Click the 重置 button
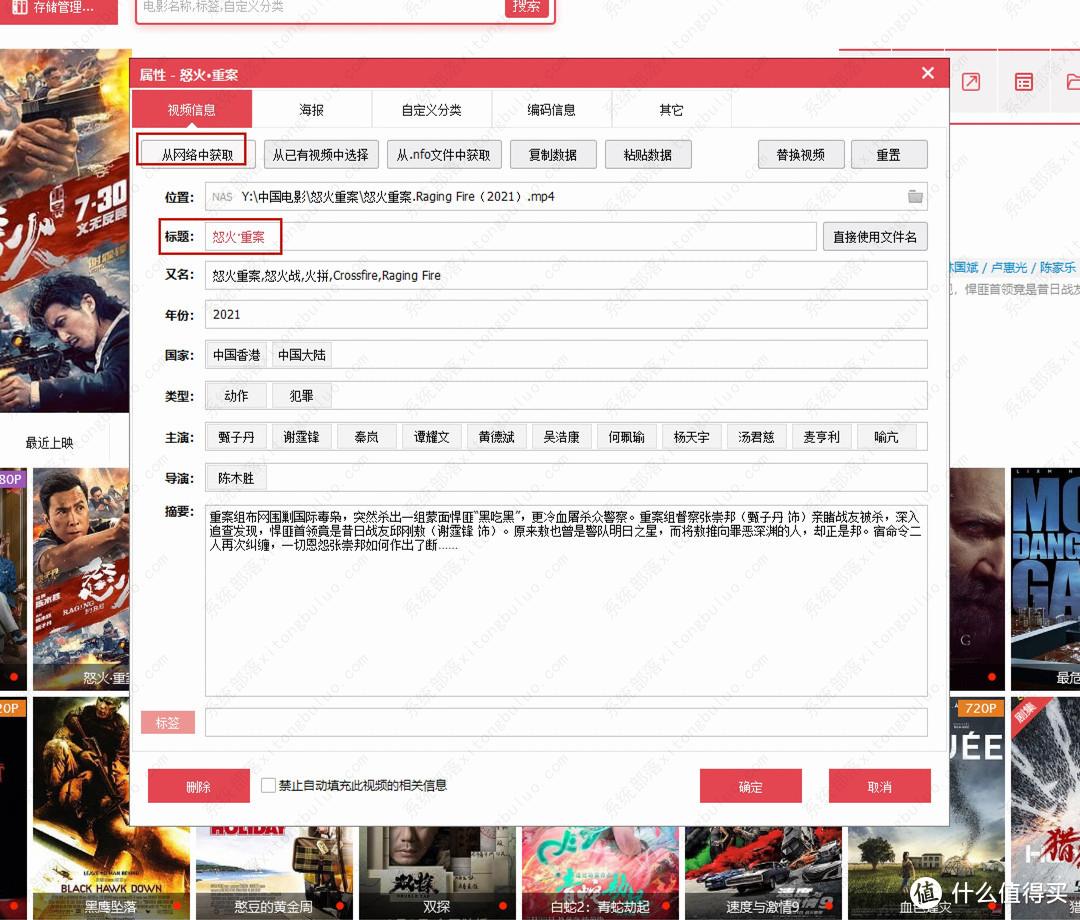 coord(889,155)
